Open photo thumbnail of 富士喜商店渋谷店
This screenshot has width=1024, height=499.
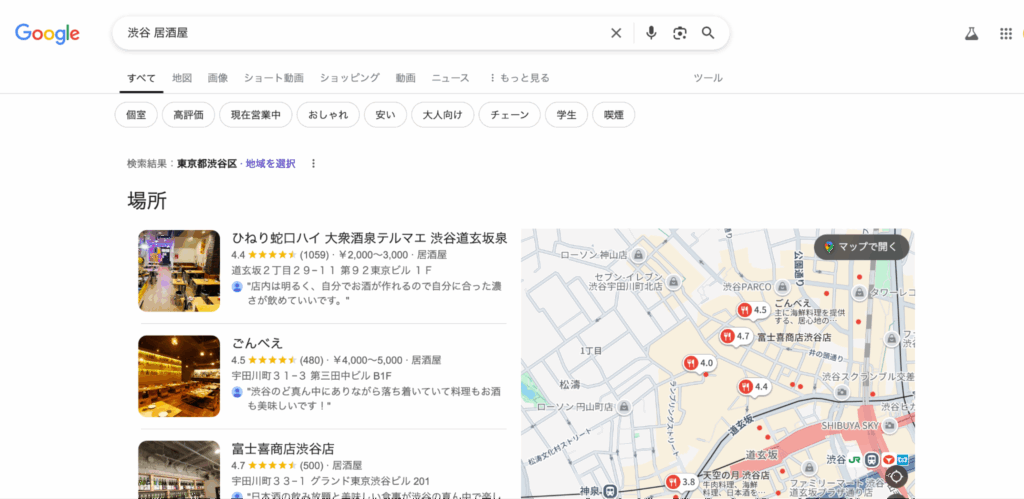click(179, 470)
